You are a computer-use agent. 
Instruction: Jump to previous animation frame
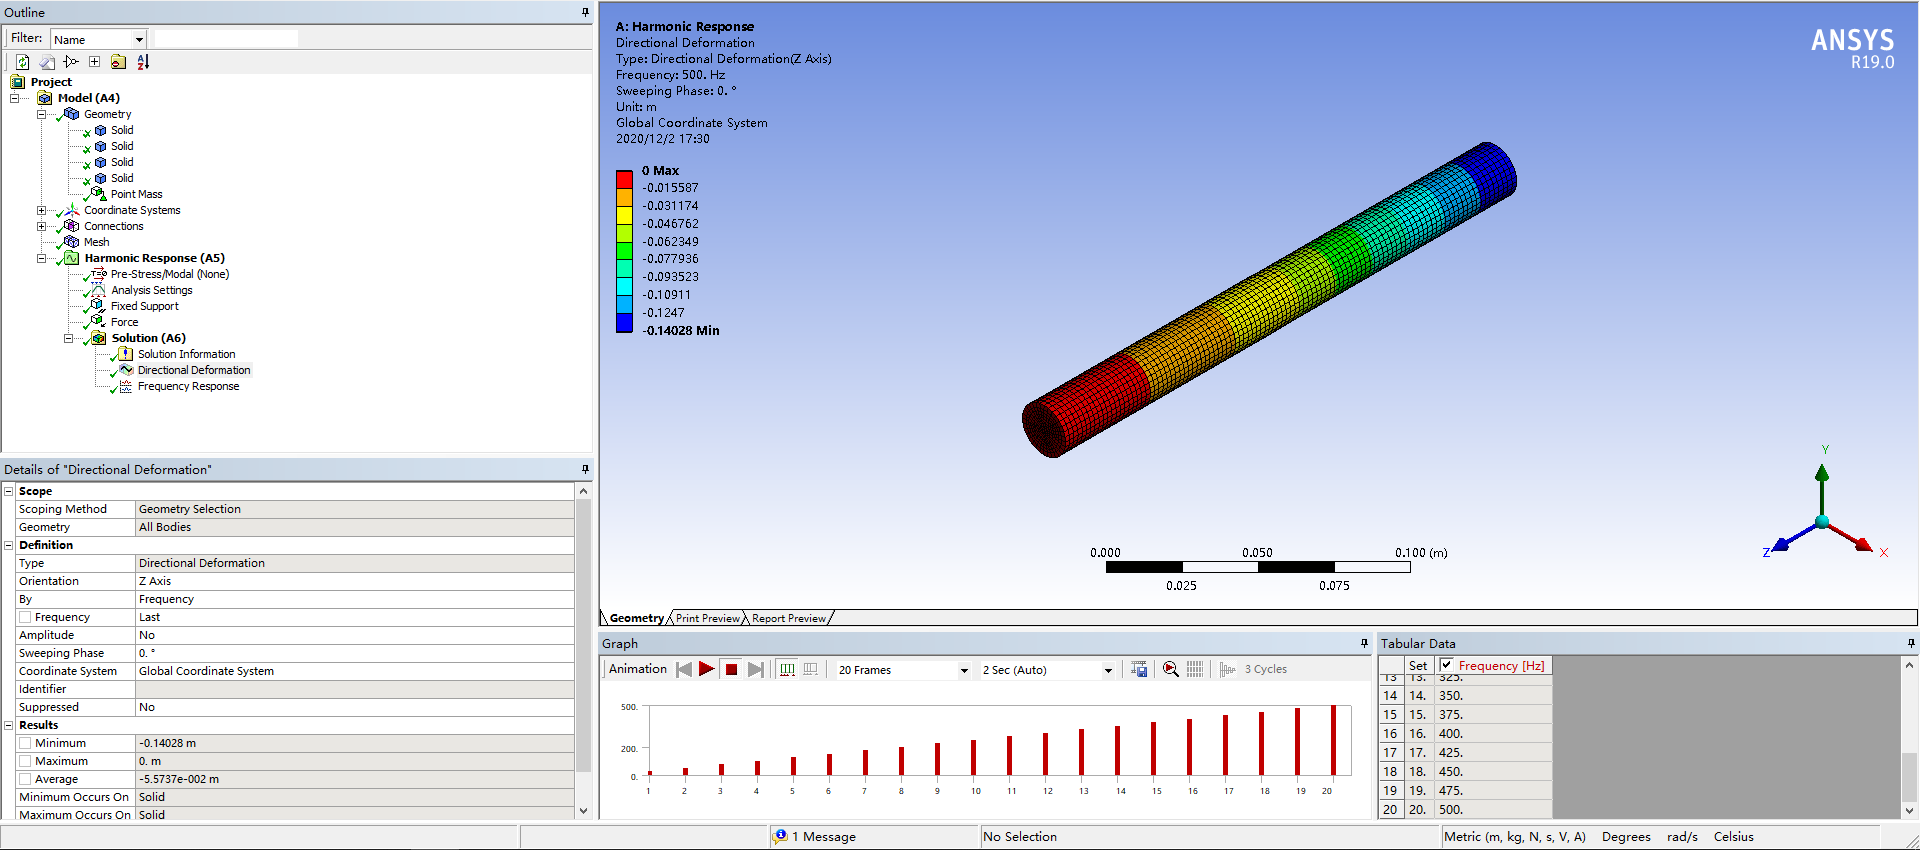(684, 669)
